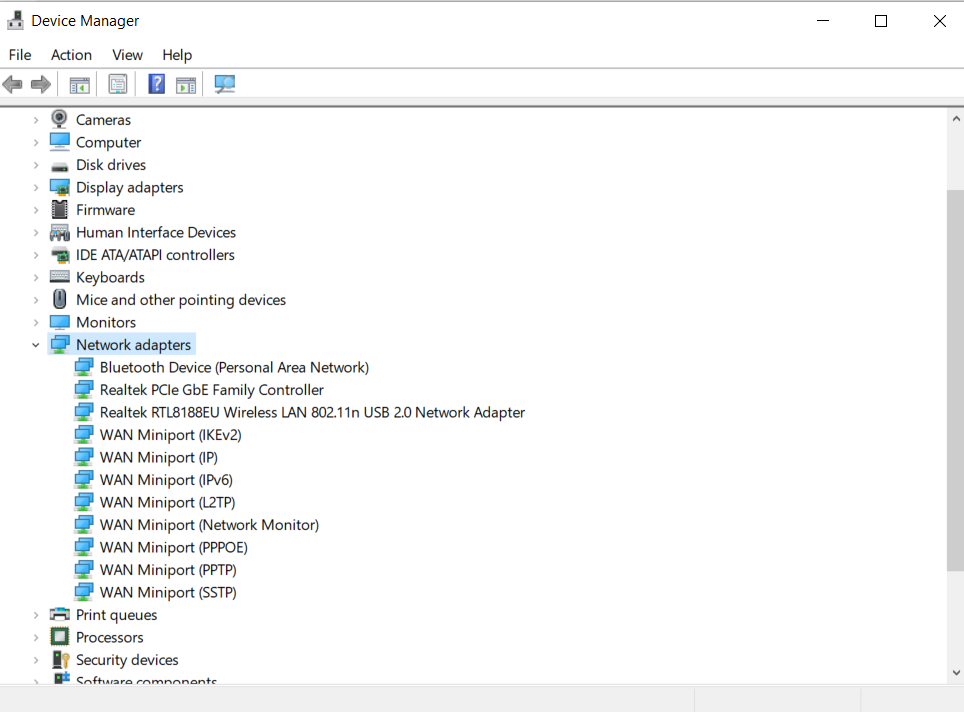Click the Disk drives icon
Viewport: 964px width, 712px height.
[x=60, y=166]
